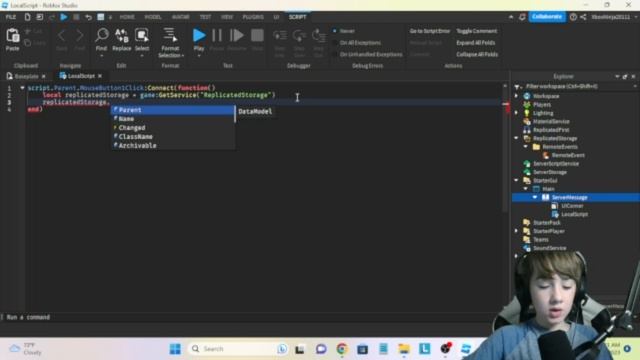Open the Windows Start menu
Viewport: 640px width, 360px height.
pyautogui.click(x=175, y=349)
